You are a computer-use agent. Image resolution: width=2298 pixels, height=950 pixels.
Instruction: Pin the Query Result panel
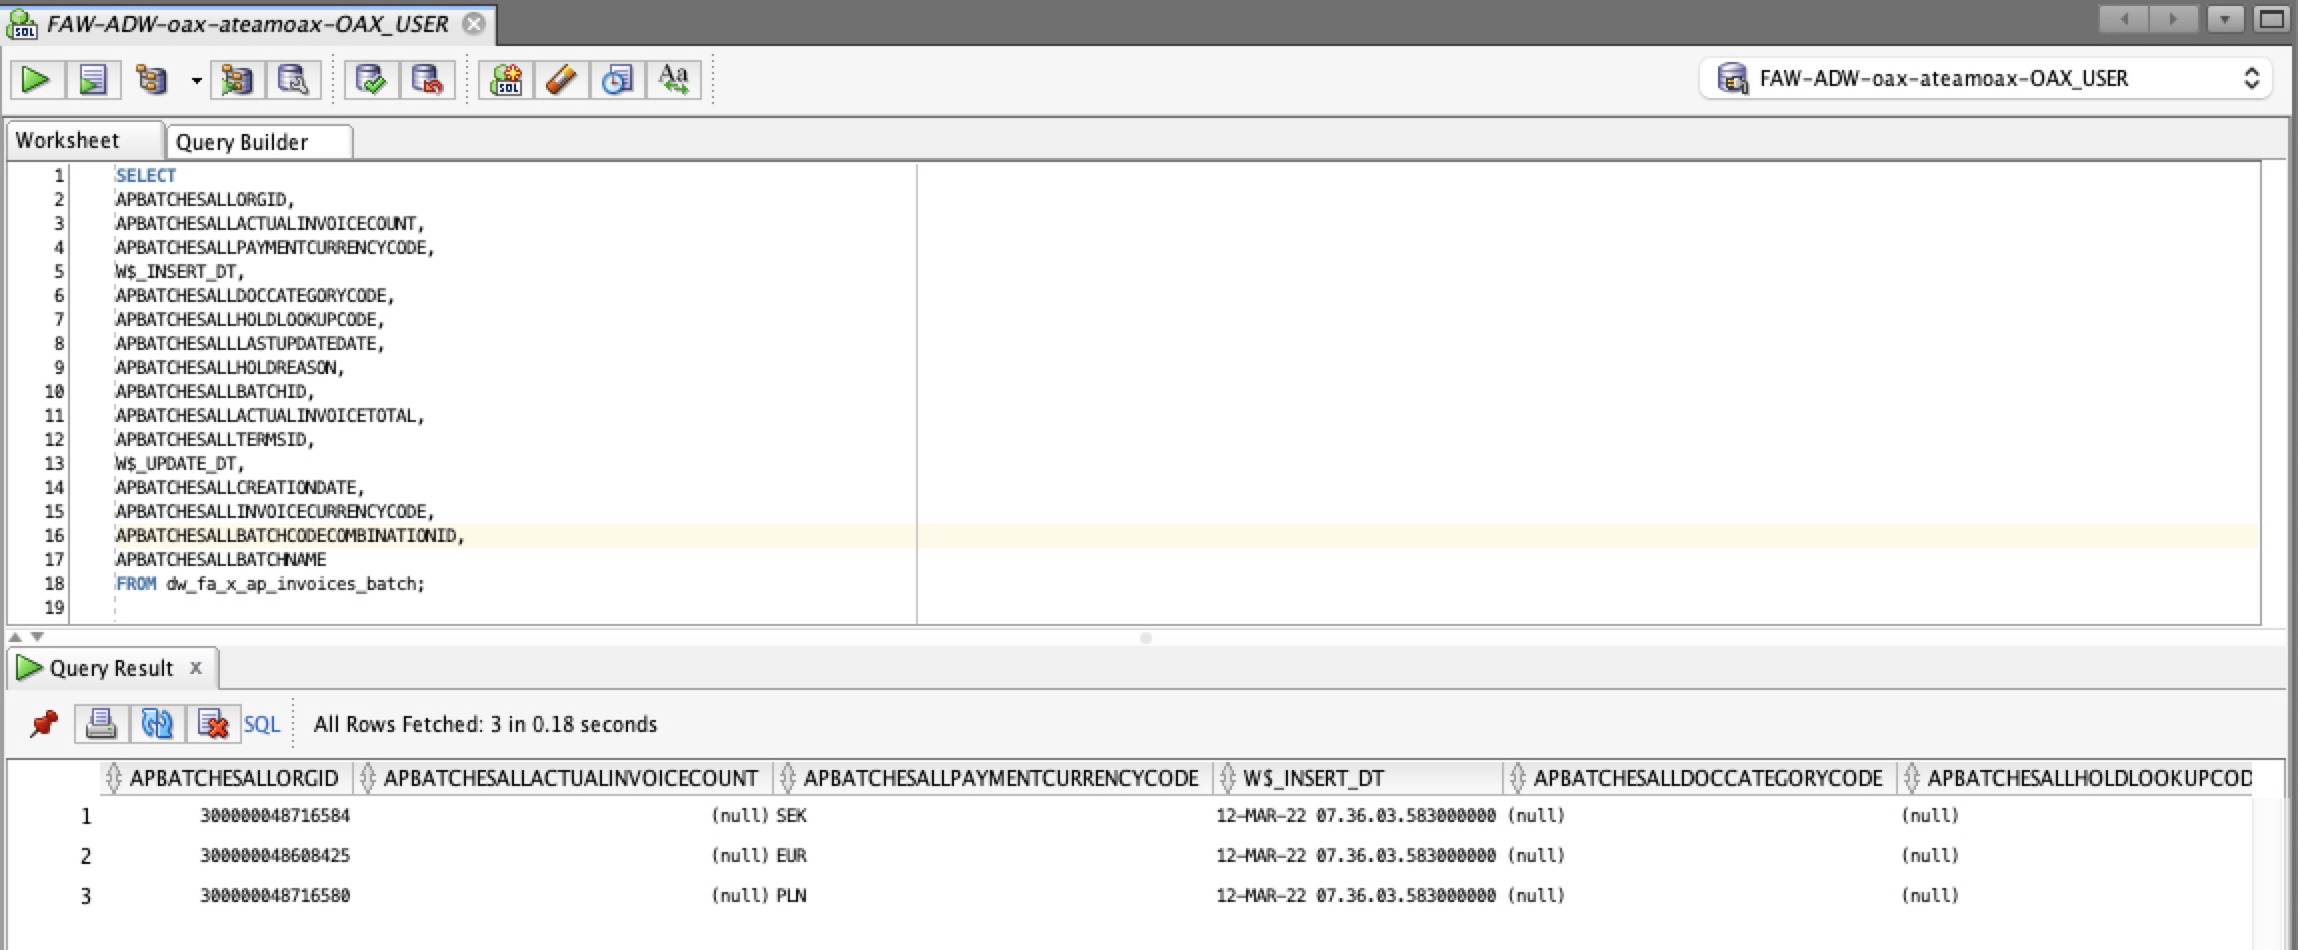pyautogui.click(x=43, y=723)
